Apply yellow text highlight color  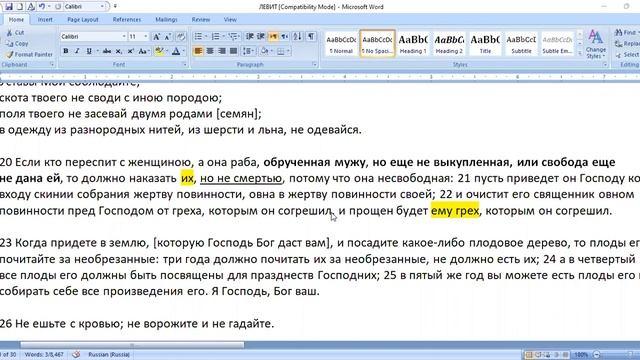click(x=159, y=51)
